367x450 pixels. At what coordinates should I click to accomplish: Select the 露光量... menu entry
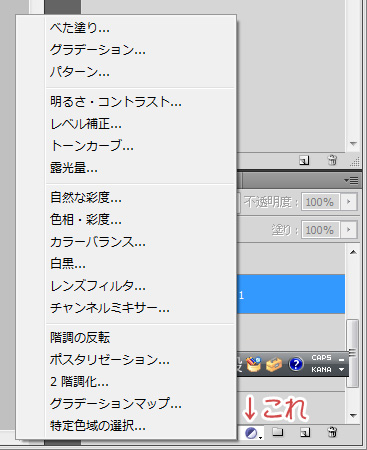[x=141, y=168]
